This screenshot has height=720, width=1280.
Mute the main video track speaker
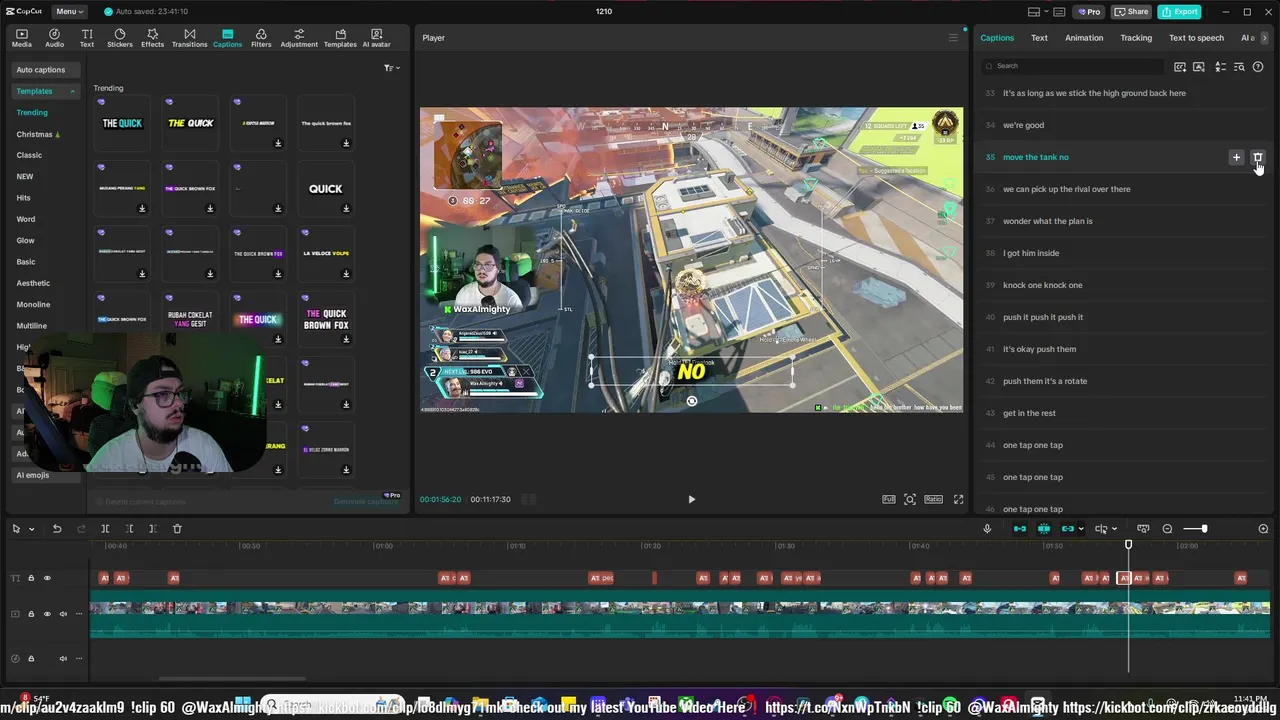click(63, 614)
